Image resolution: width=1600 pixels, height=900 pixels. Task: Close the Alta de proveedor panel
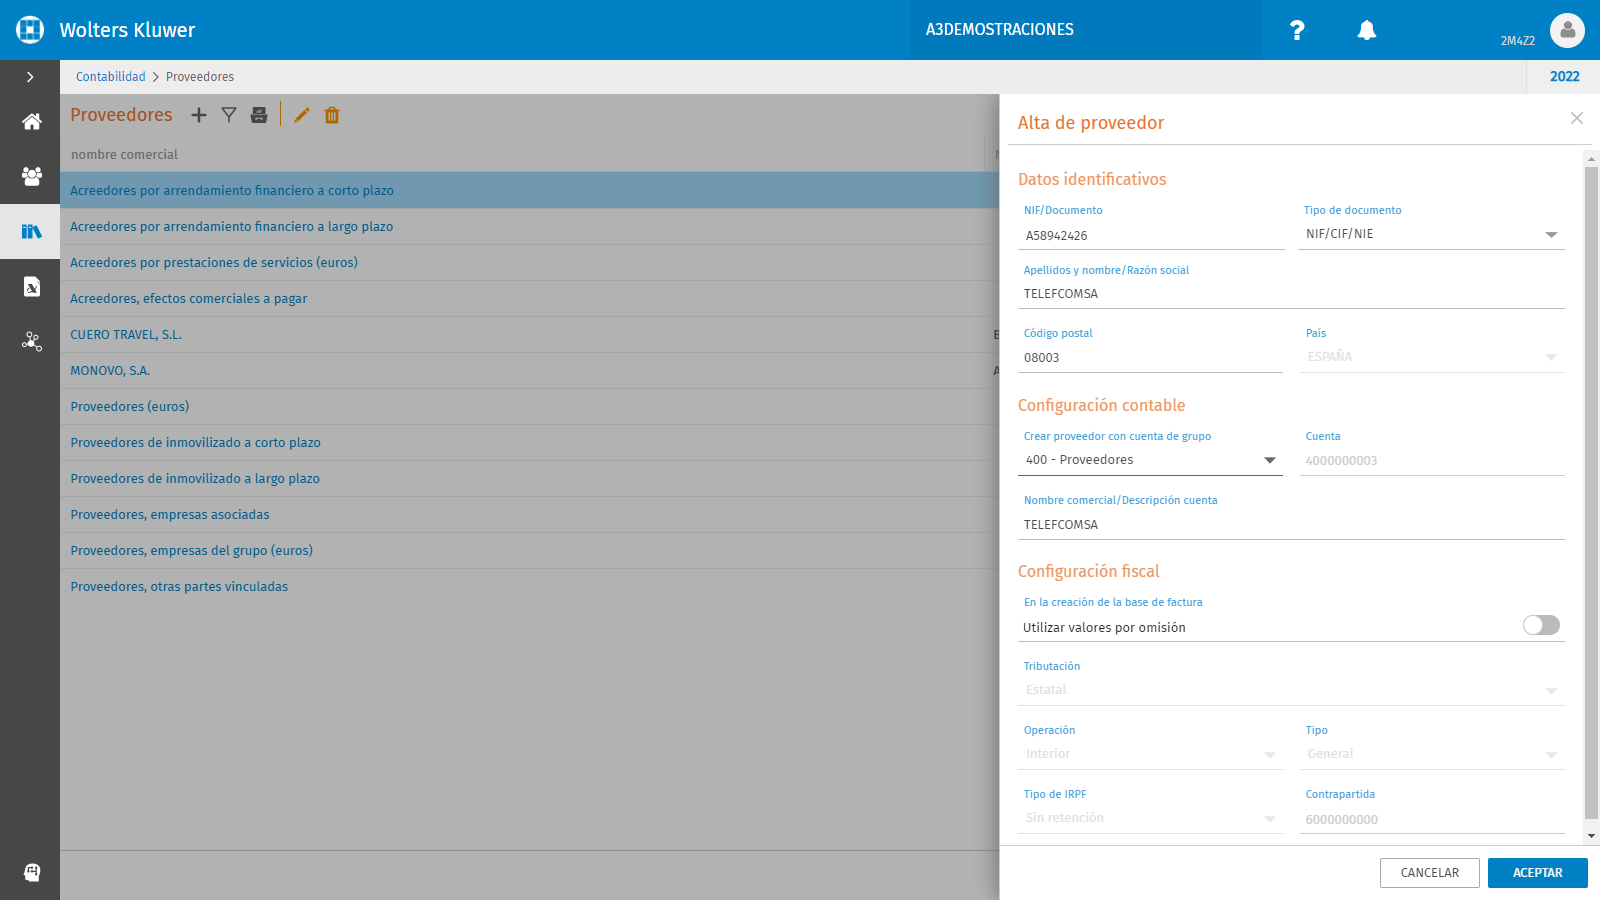tap(1577, 118)
